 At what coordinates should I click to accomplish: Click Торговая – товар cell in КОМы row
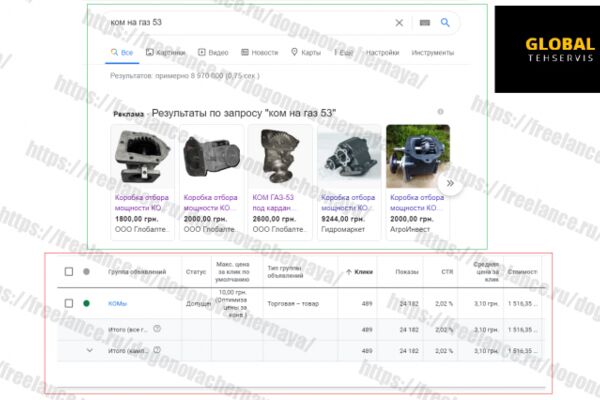(x=293, y=304)
